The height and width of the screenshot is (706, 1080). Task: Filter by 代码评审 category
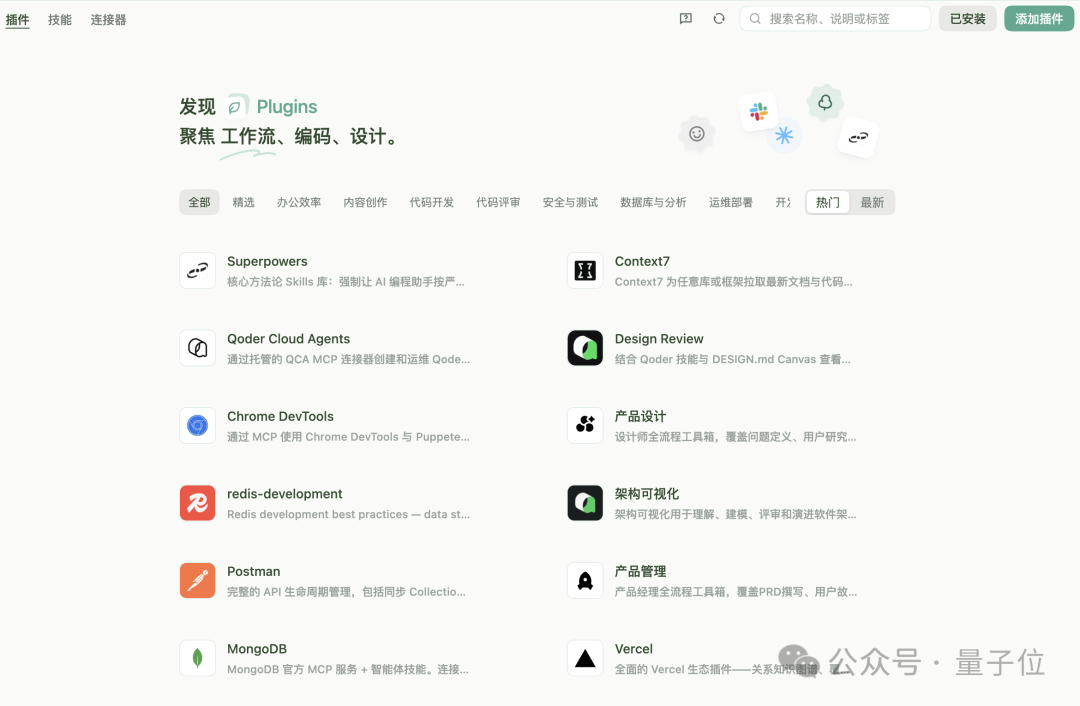tap(498, 203)
